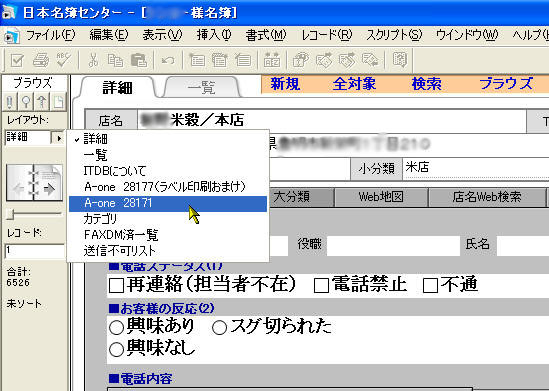Open the レコード(R) menu
Screen dimensions: 549x391
(x=326, y=35)
